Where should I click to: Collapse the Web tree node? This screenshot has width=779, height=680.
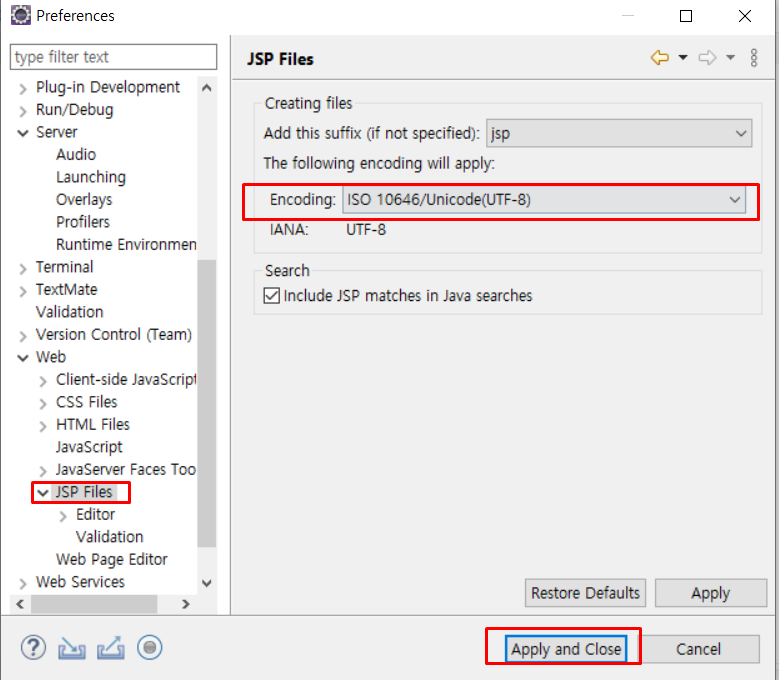click(x=23, y=358)
